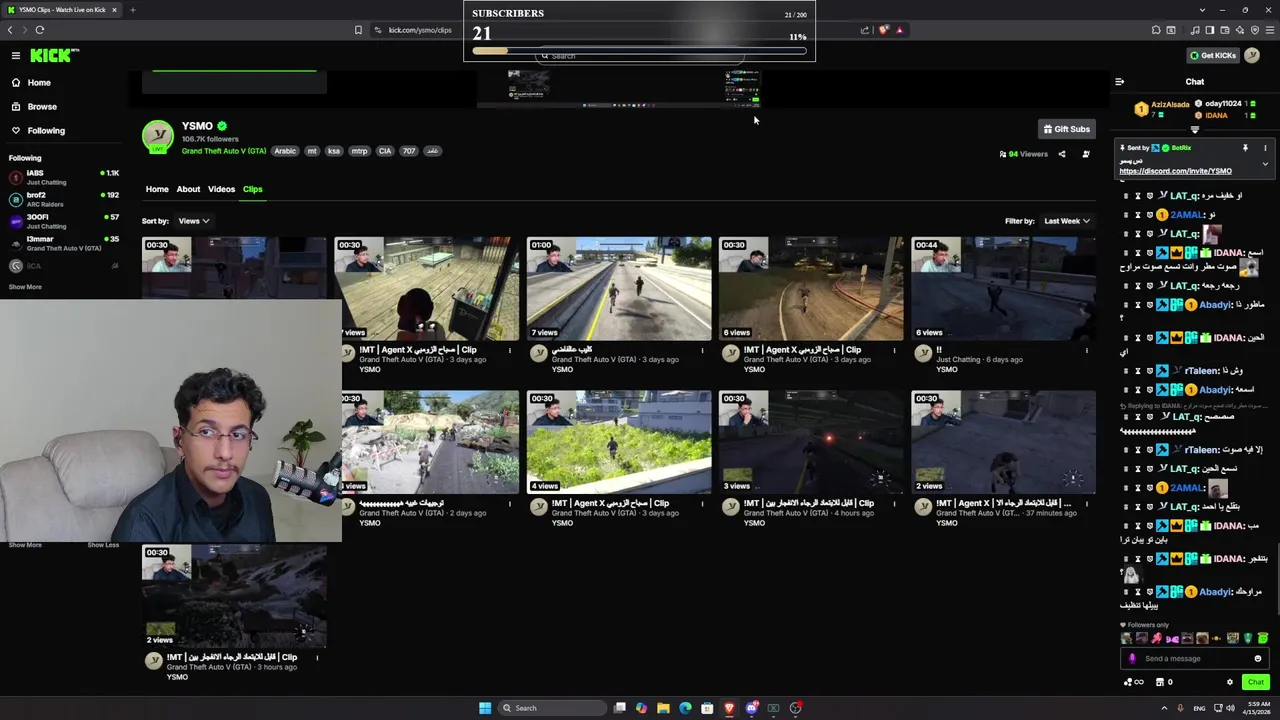Click the Gift Subs button

click(x=1066, y=129)
